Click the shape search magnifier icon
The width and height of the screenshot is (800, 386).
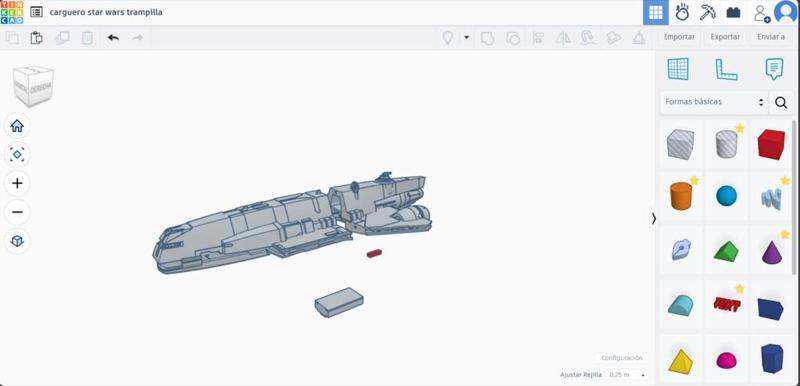(781, 102)
